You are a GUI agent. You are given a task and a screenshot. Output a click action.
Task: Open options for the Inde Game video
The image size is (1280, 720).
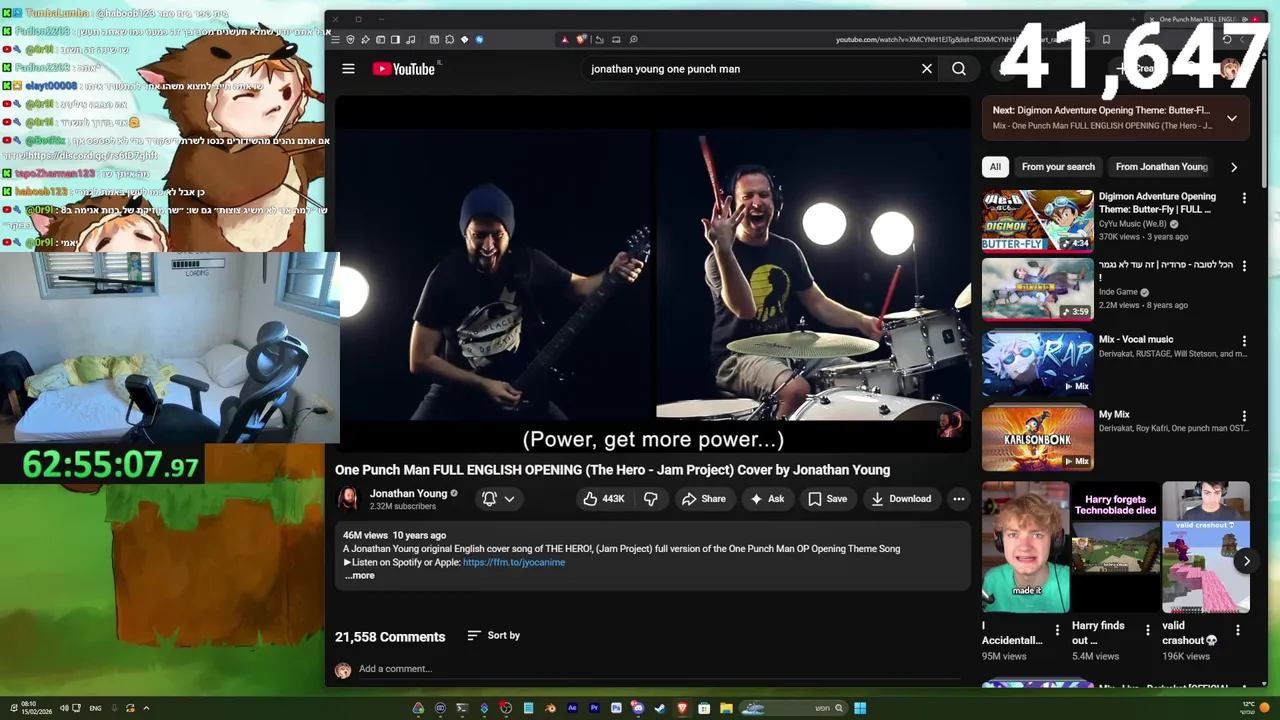1244,266
